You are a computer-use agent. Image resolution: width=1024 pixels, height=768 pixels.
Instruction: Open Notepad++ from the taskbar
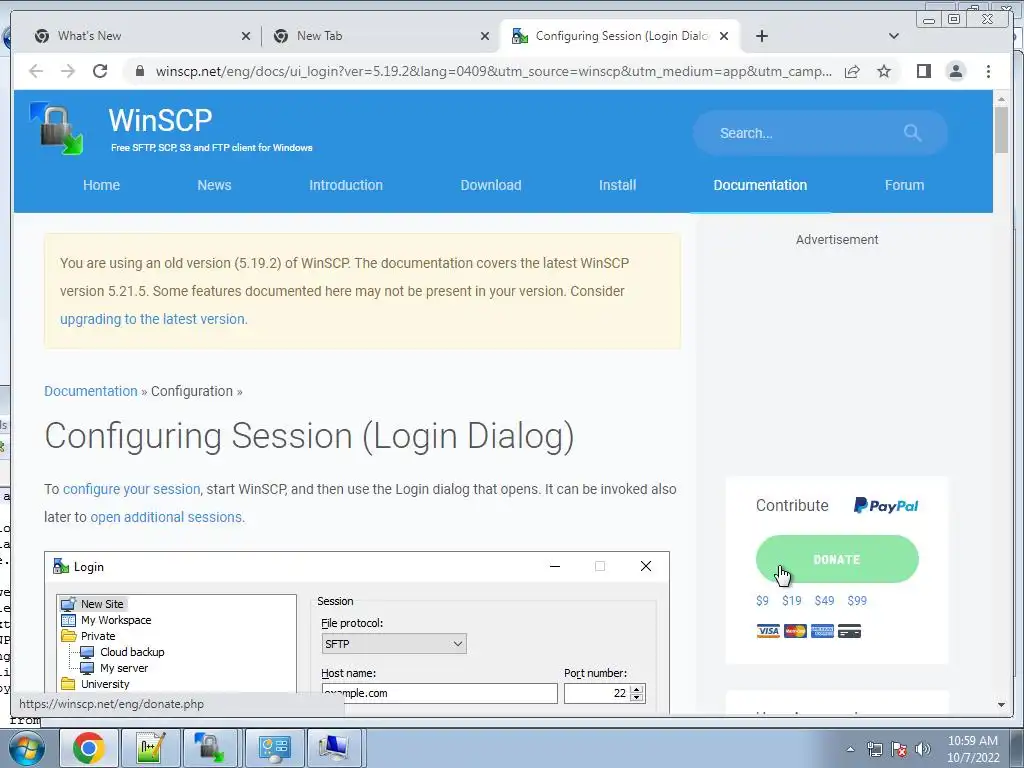[x=150, y=748]
